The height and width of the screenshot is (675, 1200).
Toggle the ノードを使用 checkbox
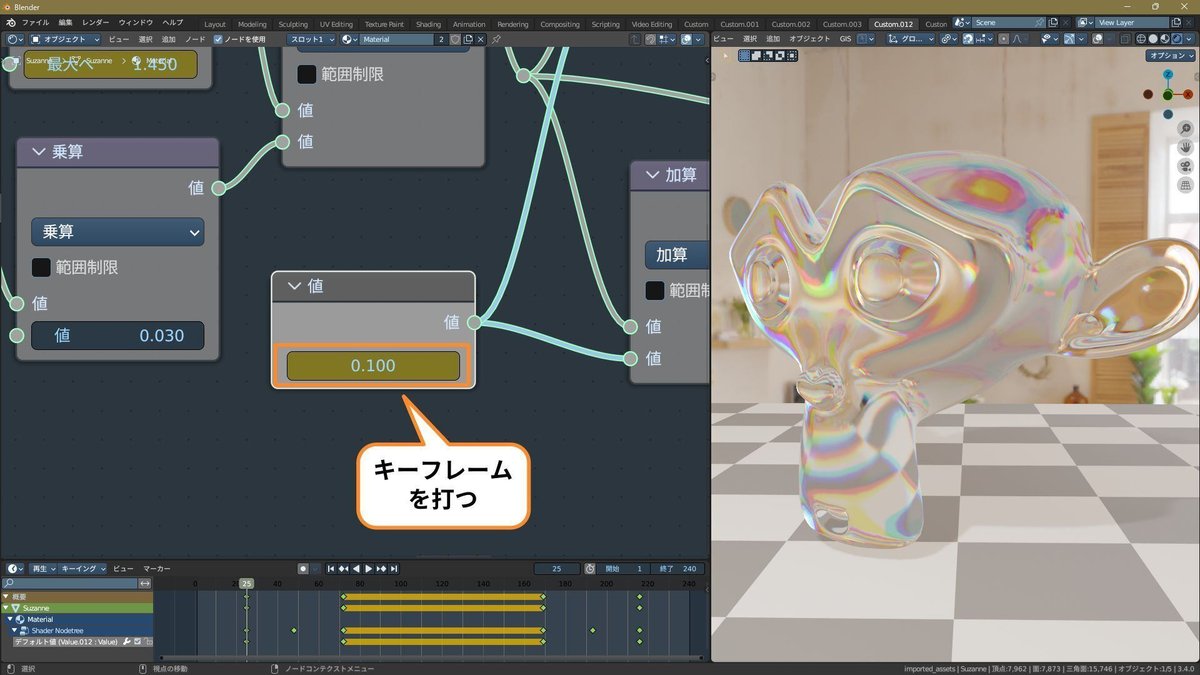click(218, 39)
